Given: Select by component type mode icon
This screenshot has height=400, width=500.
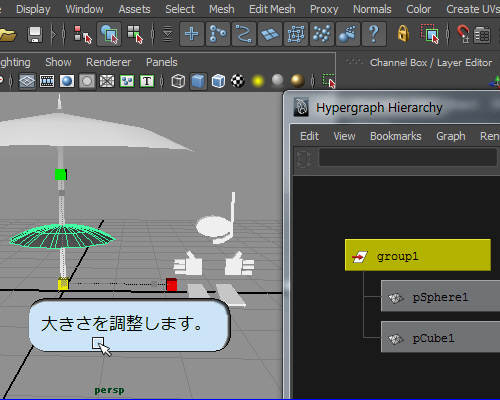Looking at the screenshot, I should 135,34.
